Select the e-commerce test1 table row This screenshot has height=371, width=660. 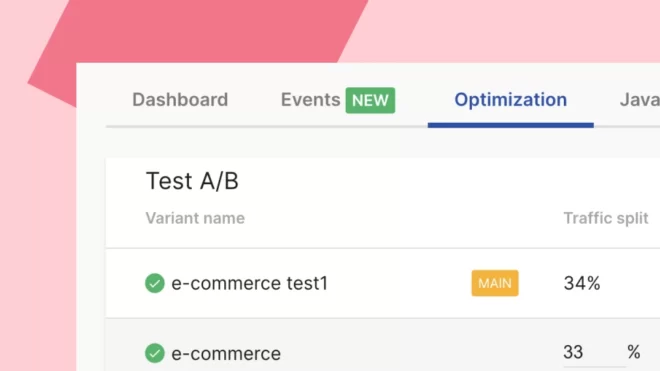(383, 283)
